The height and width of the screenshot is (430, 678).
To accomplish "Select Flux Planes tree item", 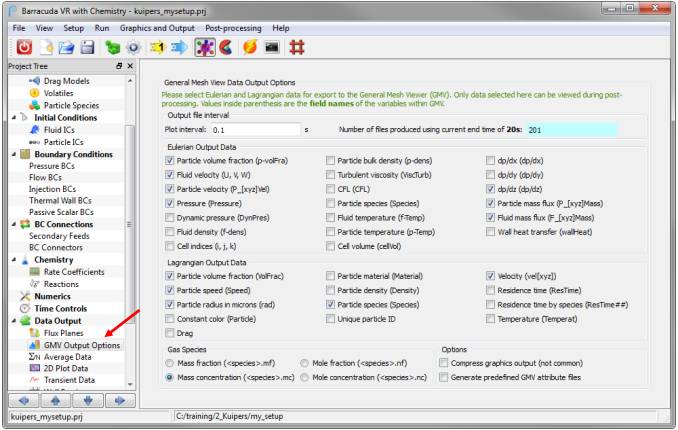I will pyautogui.click(x=64, y=333).
